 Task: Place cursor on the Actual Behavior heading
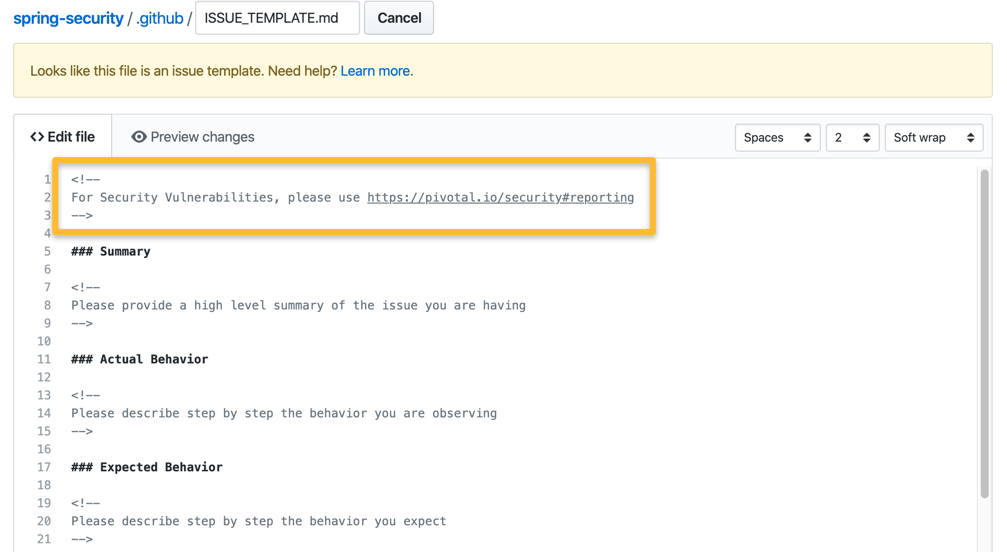[140, 360]
